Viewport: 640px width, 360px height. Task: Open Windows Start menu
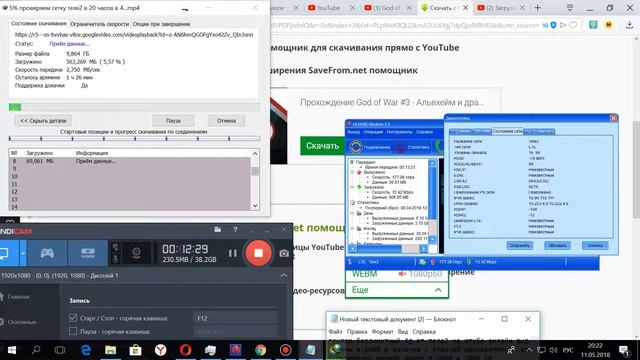point(11,350)
